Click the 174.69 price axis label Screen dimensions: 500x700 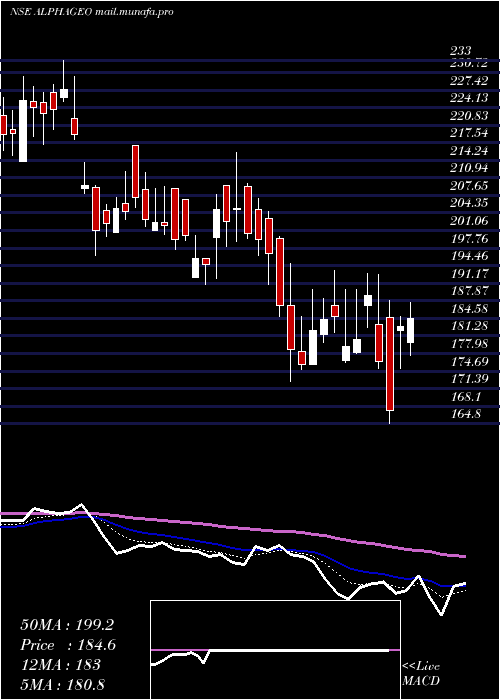point(471,361)
